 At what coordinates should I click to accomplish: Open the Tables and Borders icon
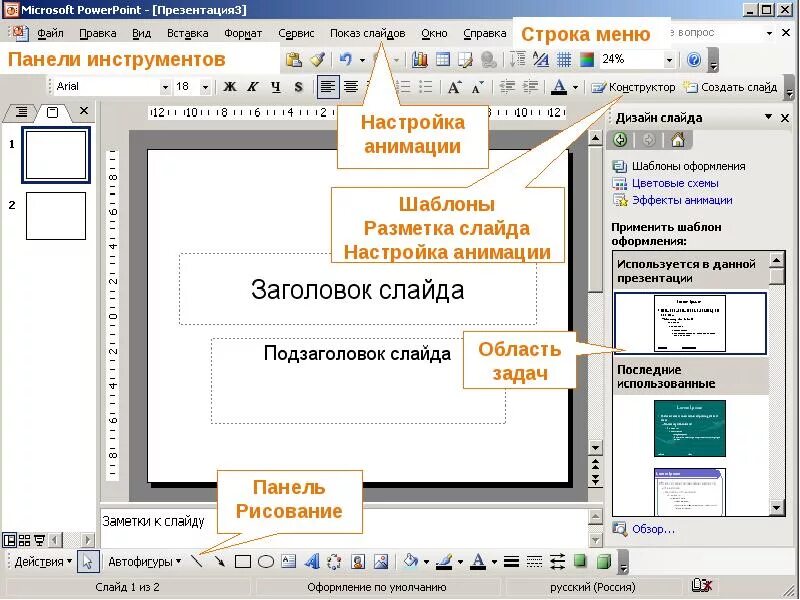coord(465,60)
